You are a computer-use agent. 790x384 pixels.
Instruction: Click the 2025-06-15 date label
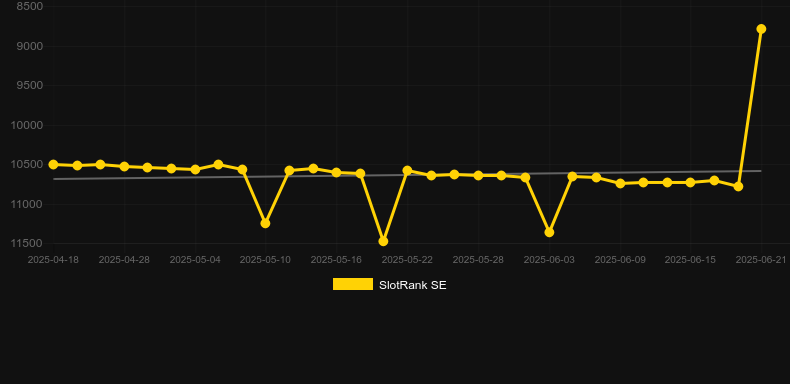690,260
